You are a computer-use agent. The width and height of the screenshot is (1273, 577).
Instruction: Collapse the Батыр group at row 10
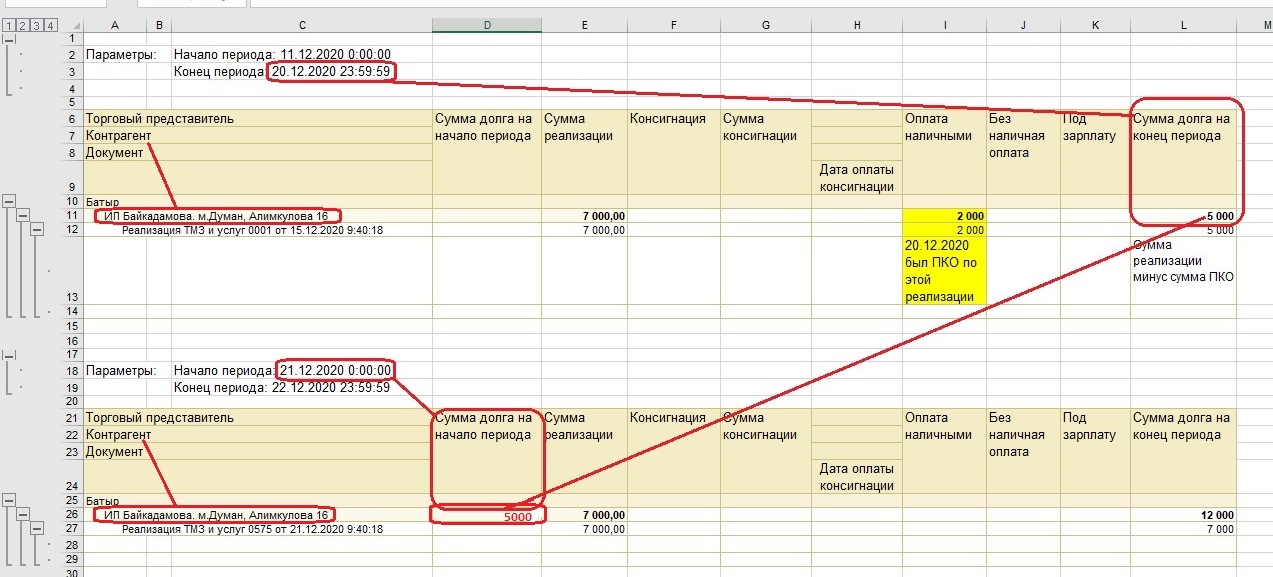click(x=9, y=201)
